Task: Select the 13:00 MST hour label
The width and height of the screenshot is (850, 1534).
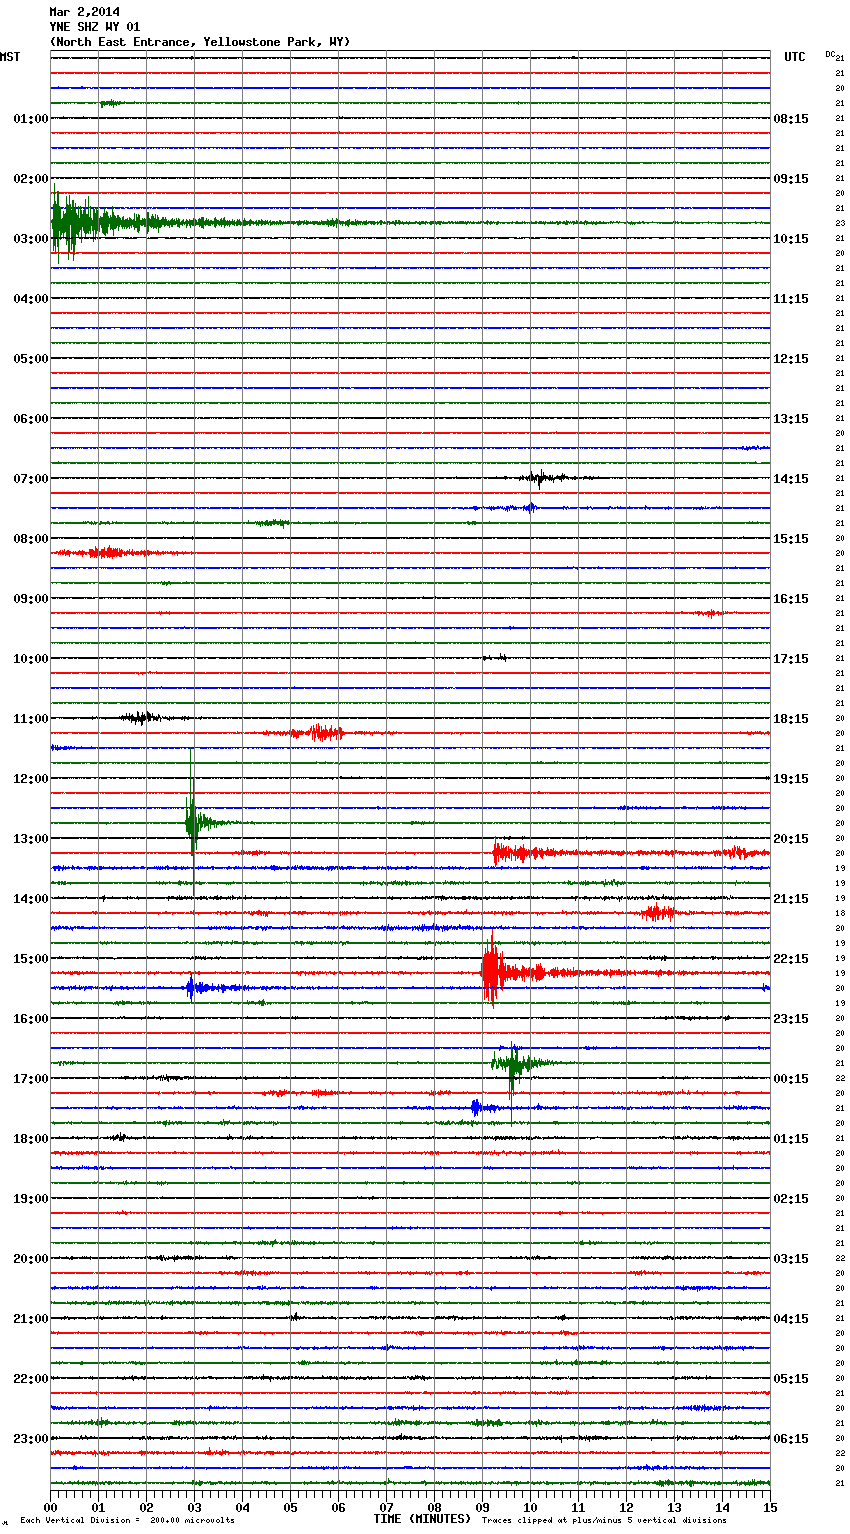Action: tap(31, 839)
